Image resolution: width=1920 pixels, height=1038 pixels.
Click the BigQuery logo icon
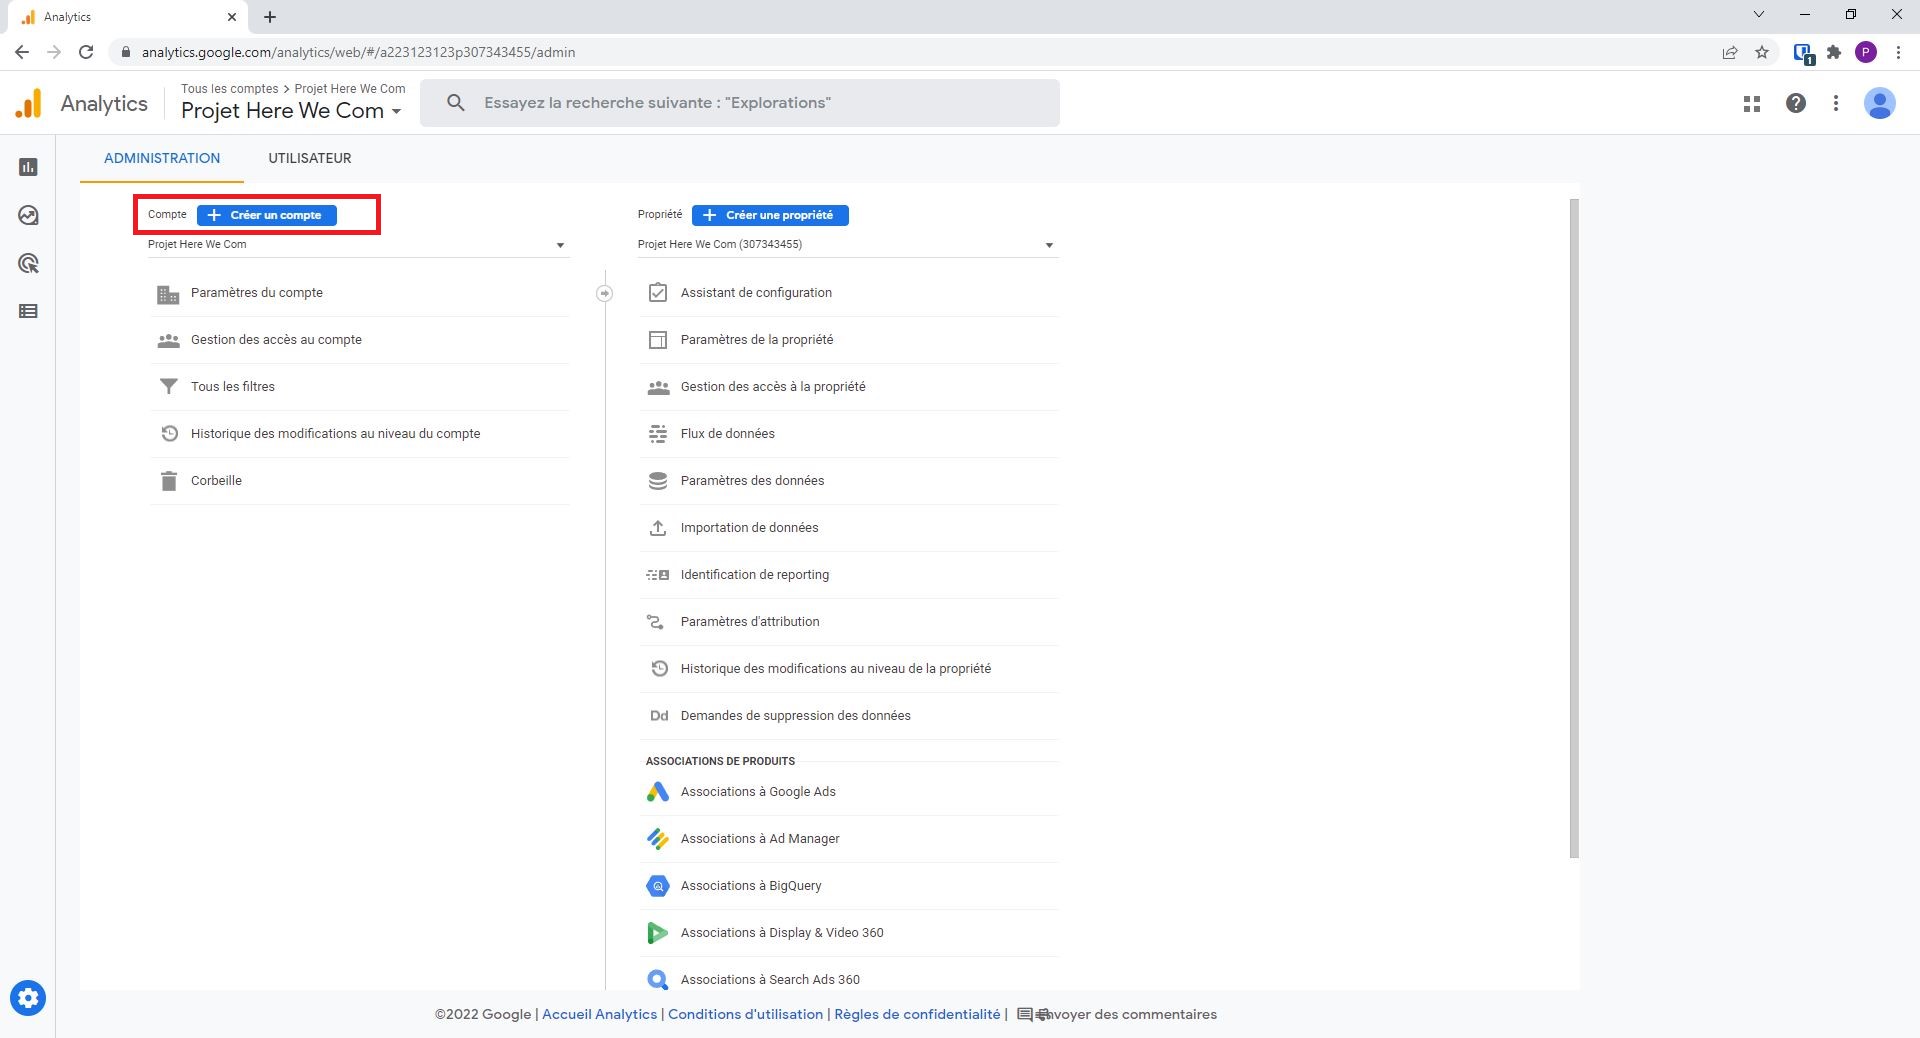coord(657,886)
